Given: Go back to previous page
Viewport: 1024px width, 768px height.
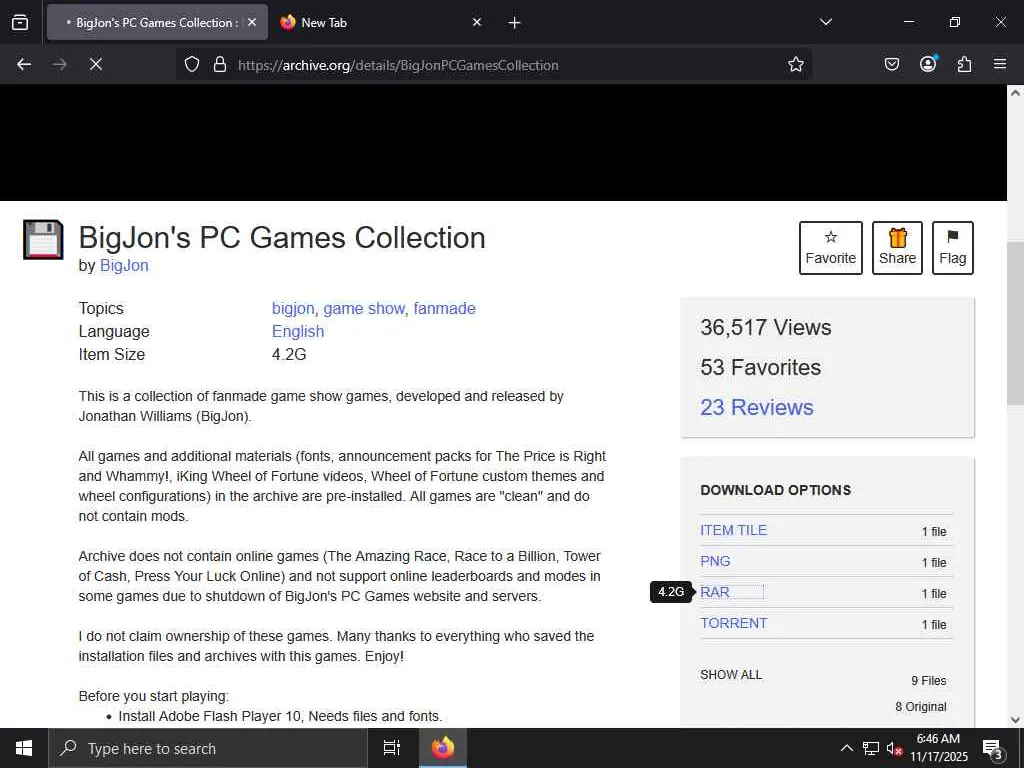Looking at the screenshot, I should (x=24, y=64).
